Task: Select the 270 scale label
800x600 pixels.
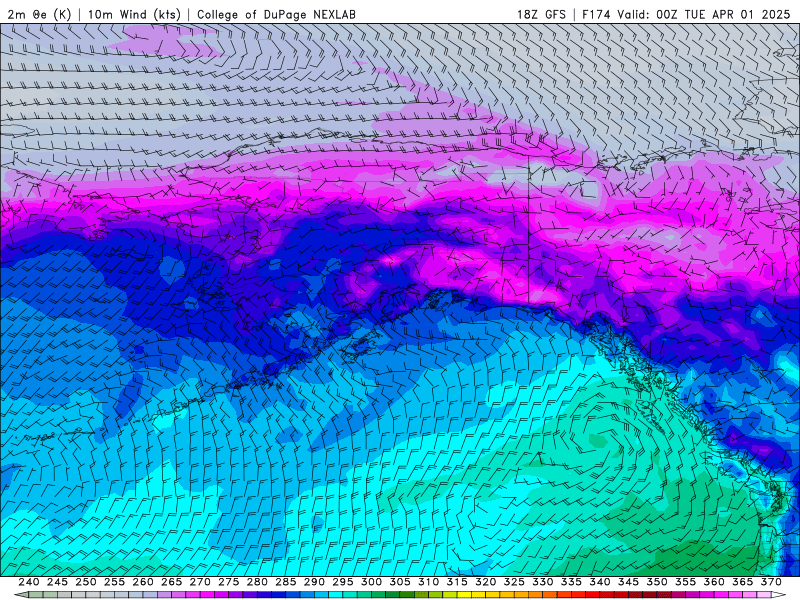Action: point(200,582)
